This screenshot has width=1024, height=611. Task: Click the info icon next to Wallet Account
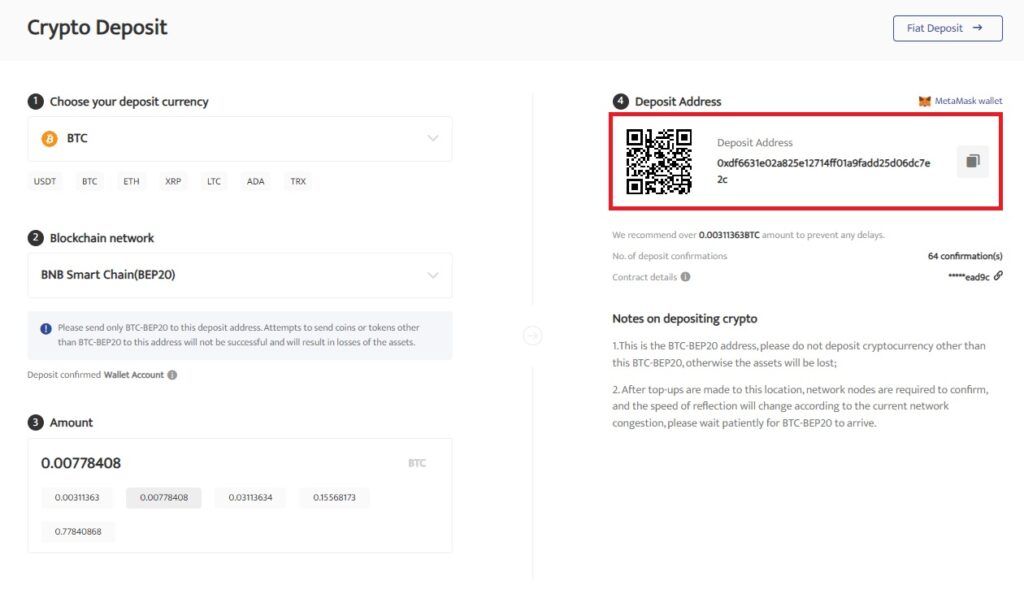click(x=172, y=375)
